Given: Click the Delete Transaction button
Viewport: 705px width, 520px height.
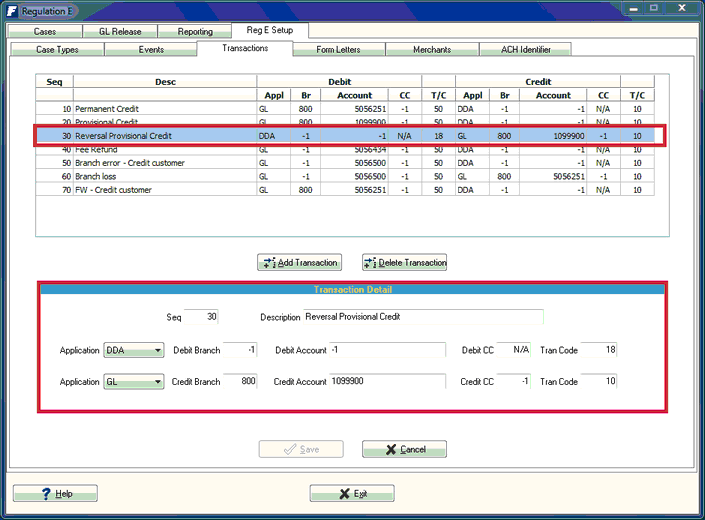Looking at the screenshot, I should click(x=404, y=263).
